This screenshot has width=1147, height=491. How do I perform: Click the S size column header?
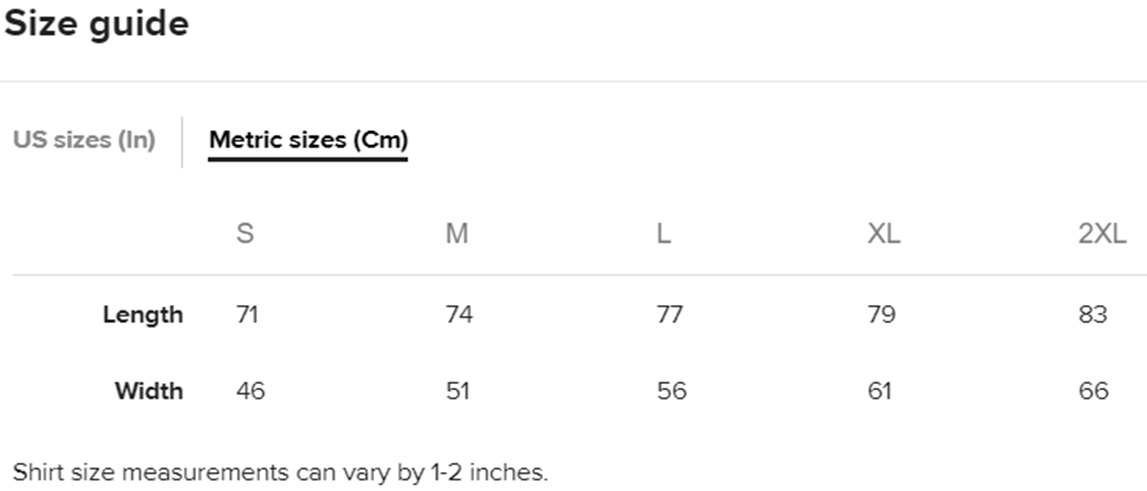245,235
